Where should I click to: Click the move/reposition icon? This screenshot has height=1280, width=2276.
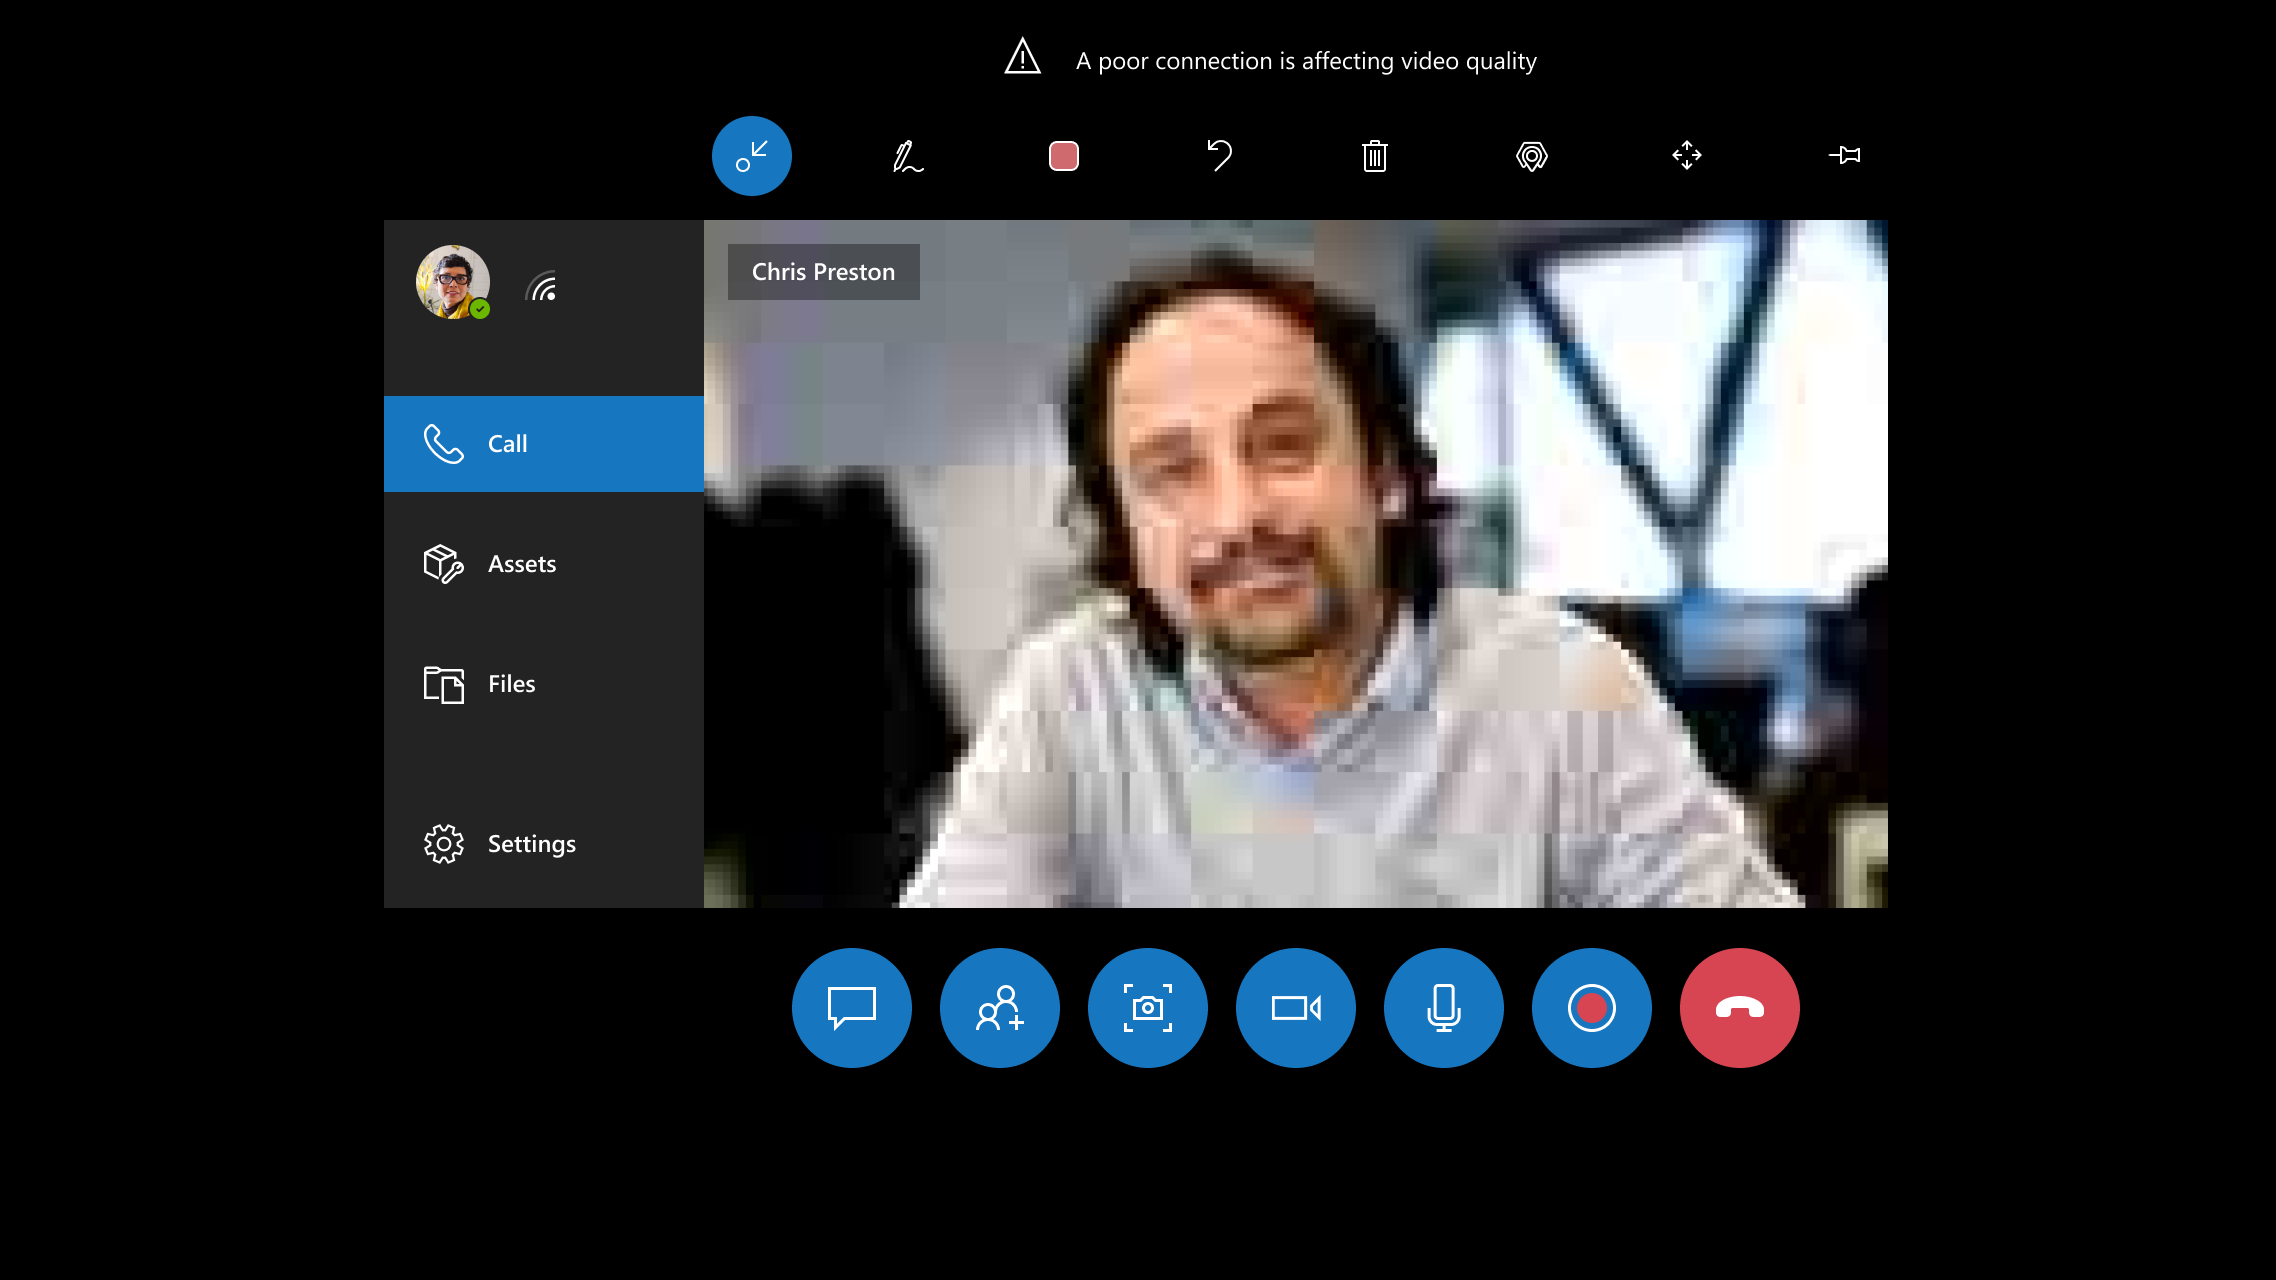tap(1687, 156)
